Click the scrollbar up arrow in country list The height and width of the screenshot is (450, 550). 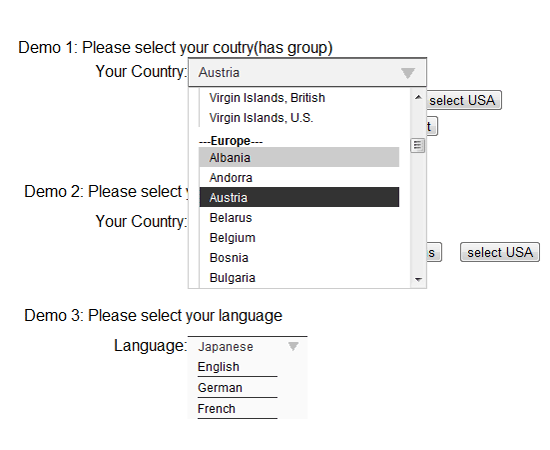(x=418, y=98)
